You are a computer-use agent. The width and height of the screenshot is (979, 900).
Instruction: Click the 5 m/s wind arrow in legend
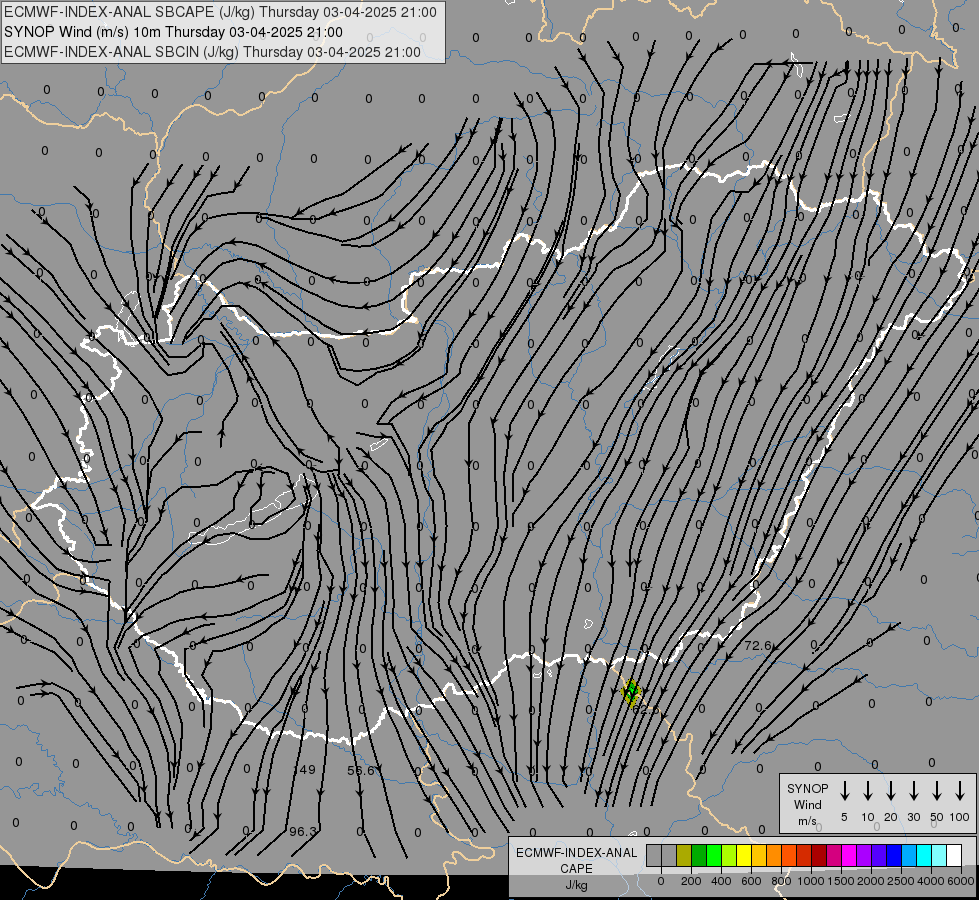(844, 791)
